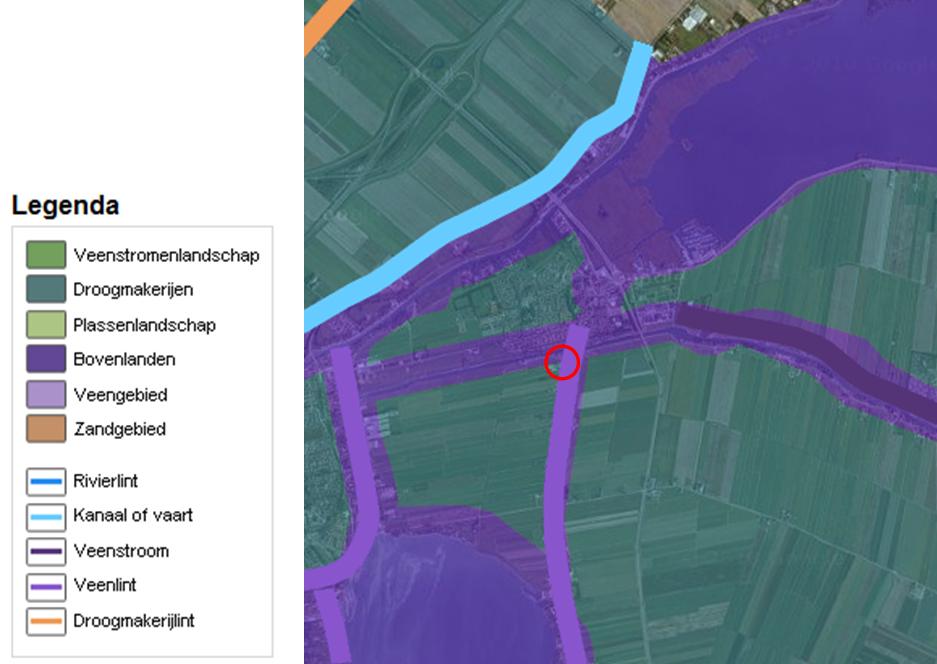Screen dimensions: 937x664
Task: Click the text 'Zandgebied'
Action: coord(120,429)
